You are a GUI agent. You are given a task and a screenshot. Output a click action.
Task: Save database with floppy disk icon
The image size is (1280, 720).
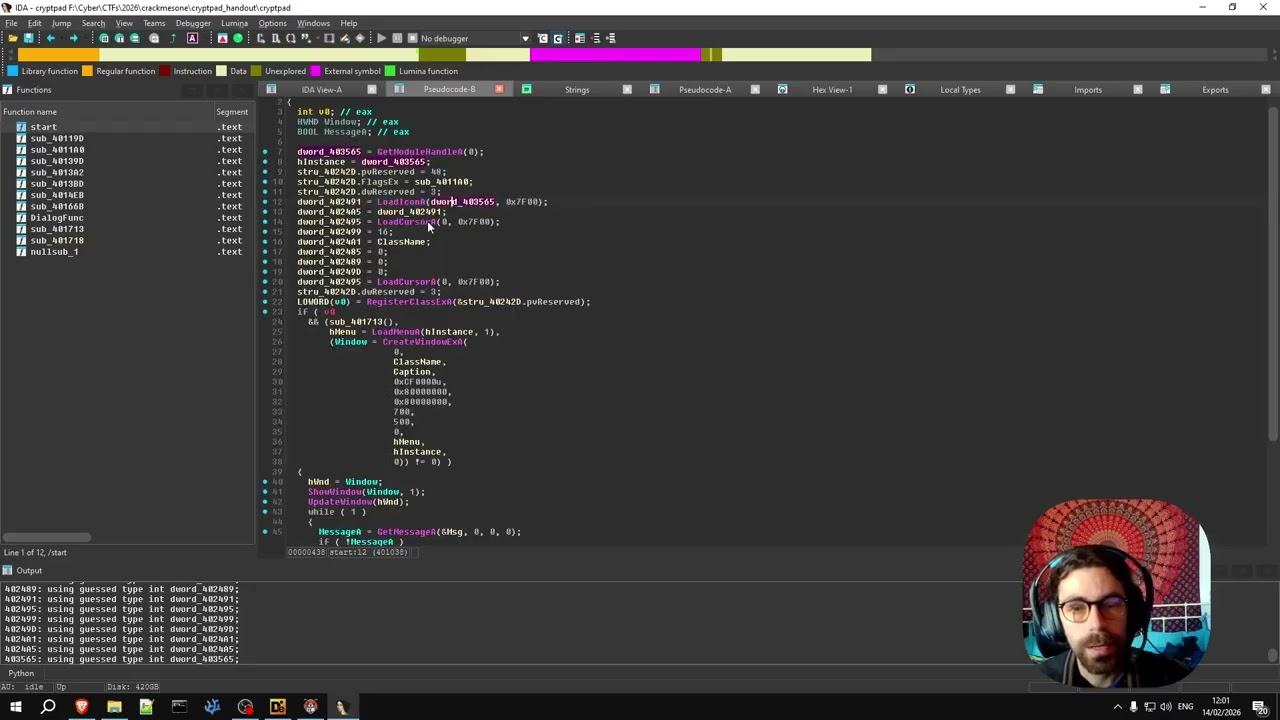(x=28, y=38)
